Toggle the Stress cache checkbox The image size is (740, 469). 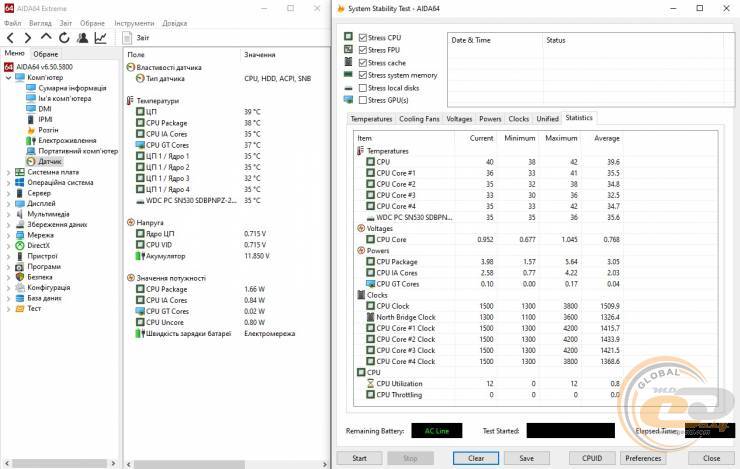tap(362, 63)
